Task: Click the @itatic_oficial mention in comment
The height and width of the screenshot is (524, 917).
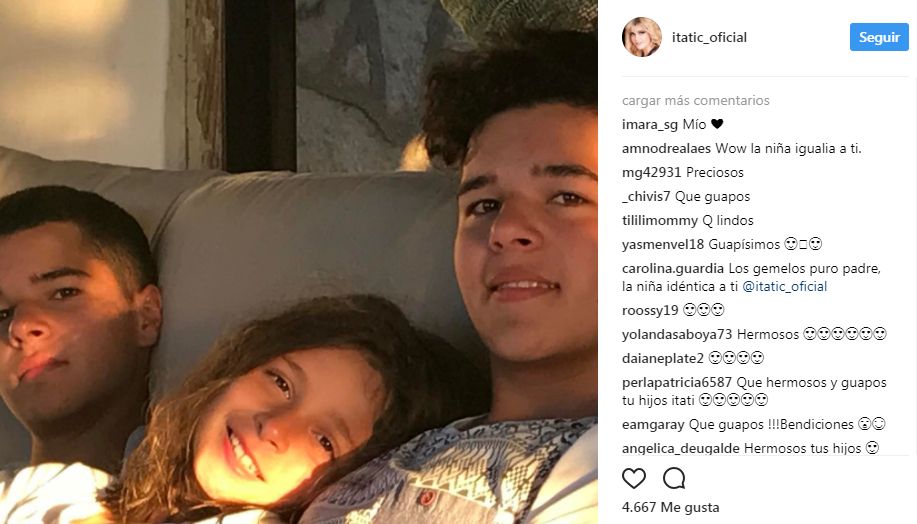Action: tap(784, 287)
